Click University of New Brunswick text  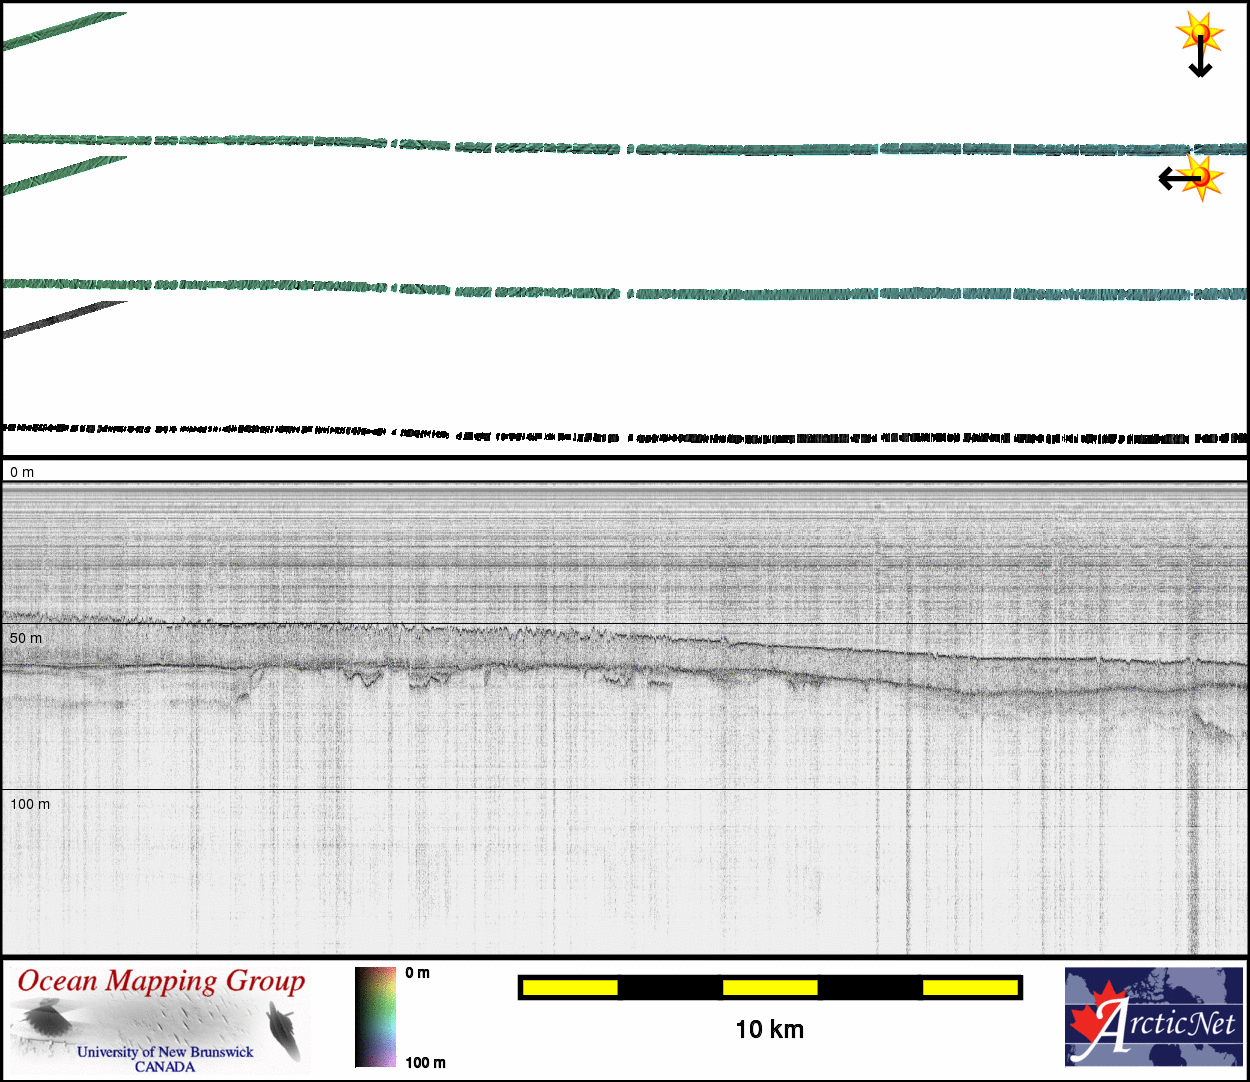click(165, 1052)
